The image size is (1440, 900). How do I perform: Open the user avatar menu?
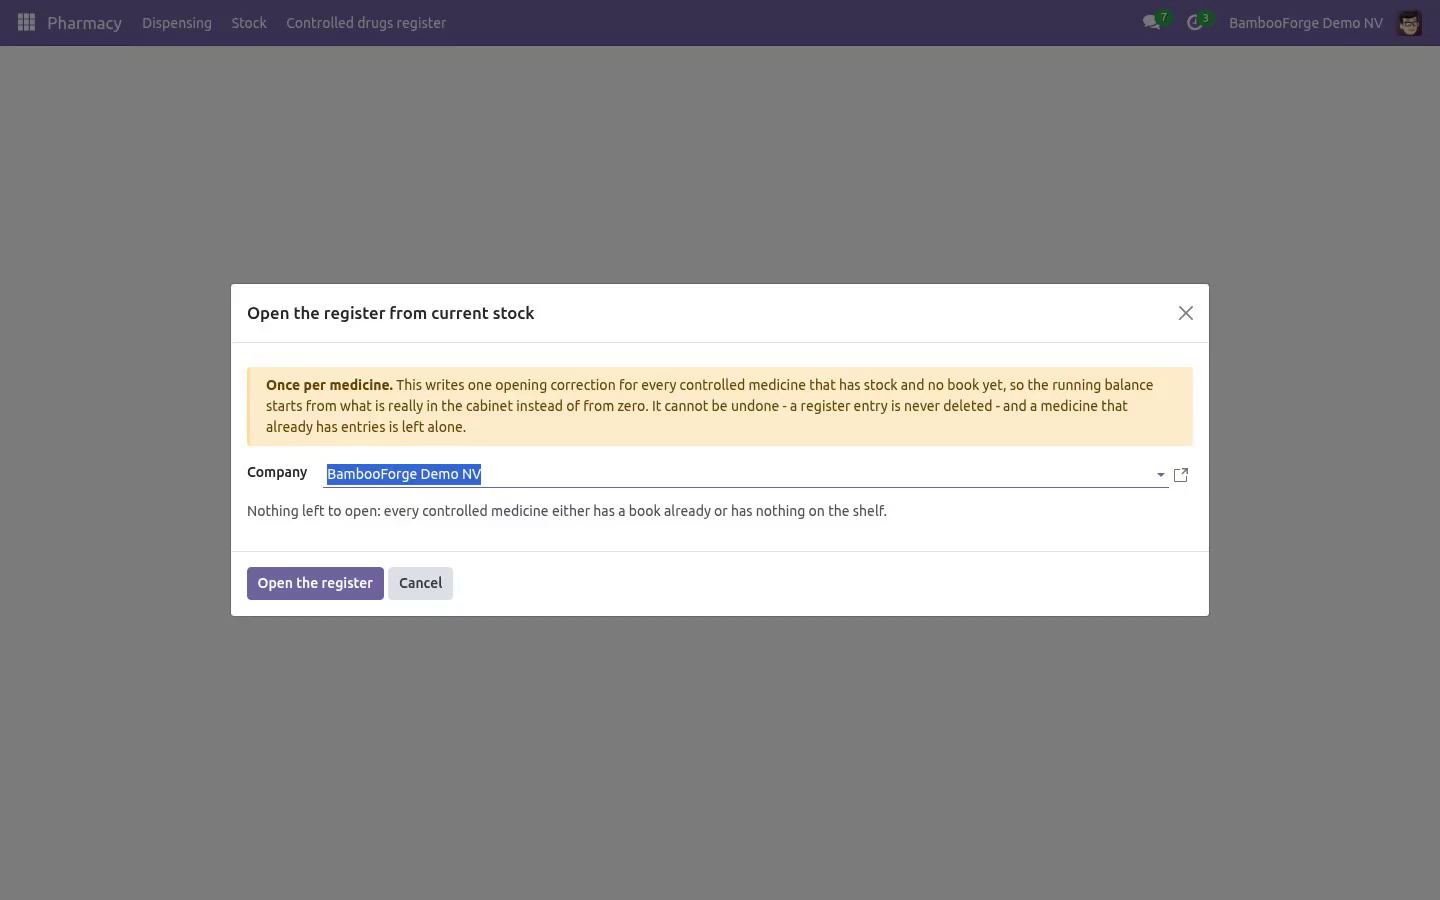(x=1409, y=23)
